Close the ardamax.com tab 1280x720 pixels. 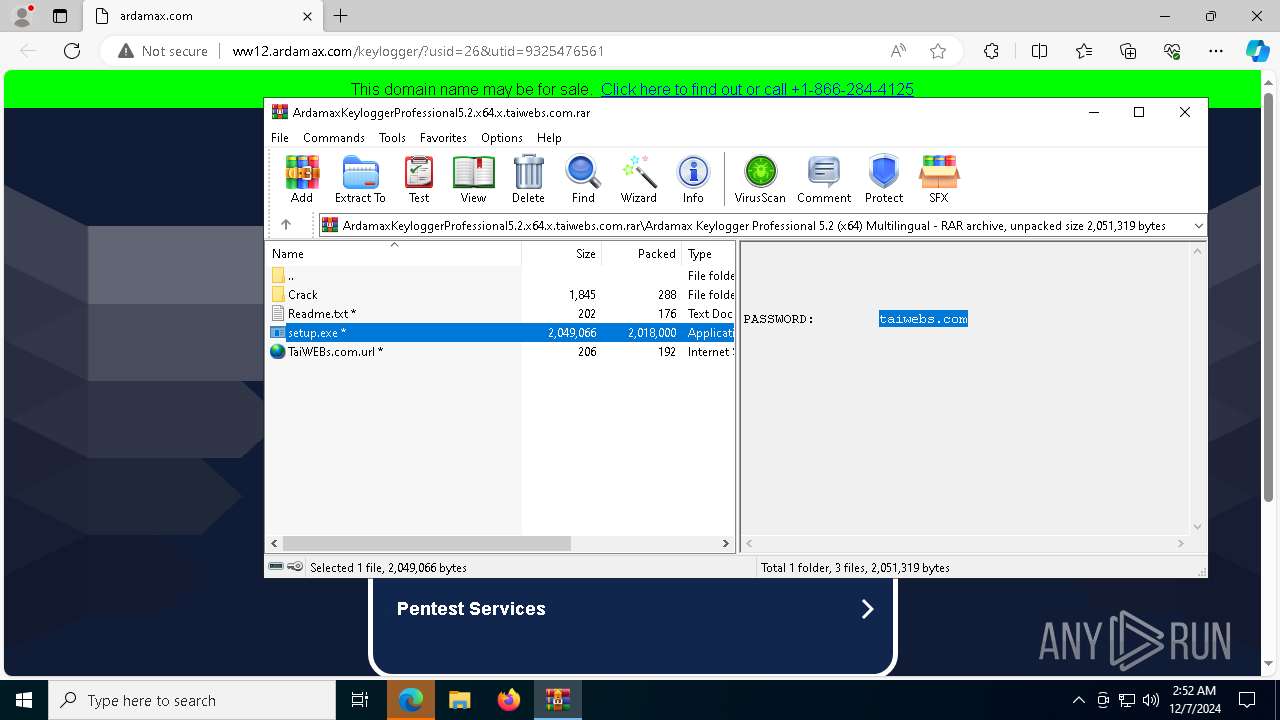coord(307,16)
